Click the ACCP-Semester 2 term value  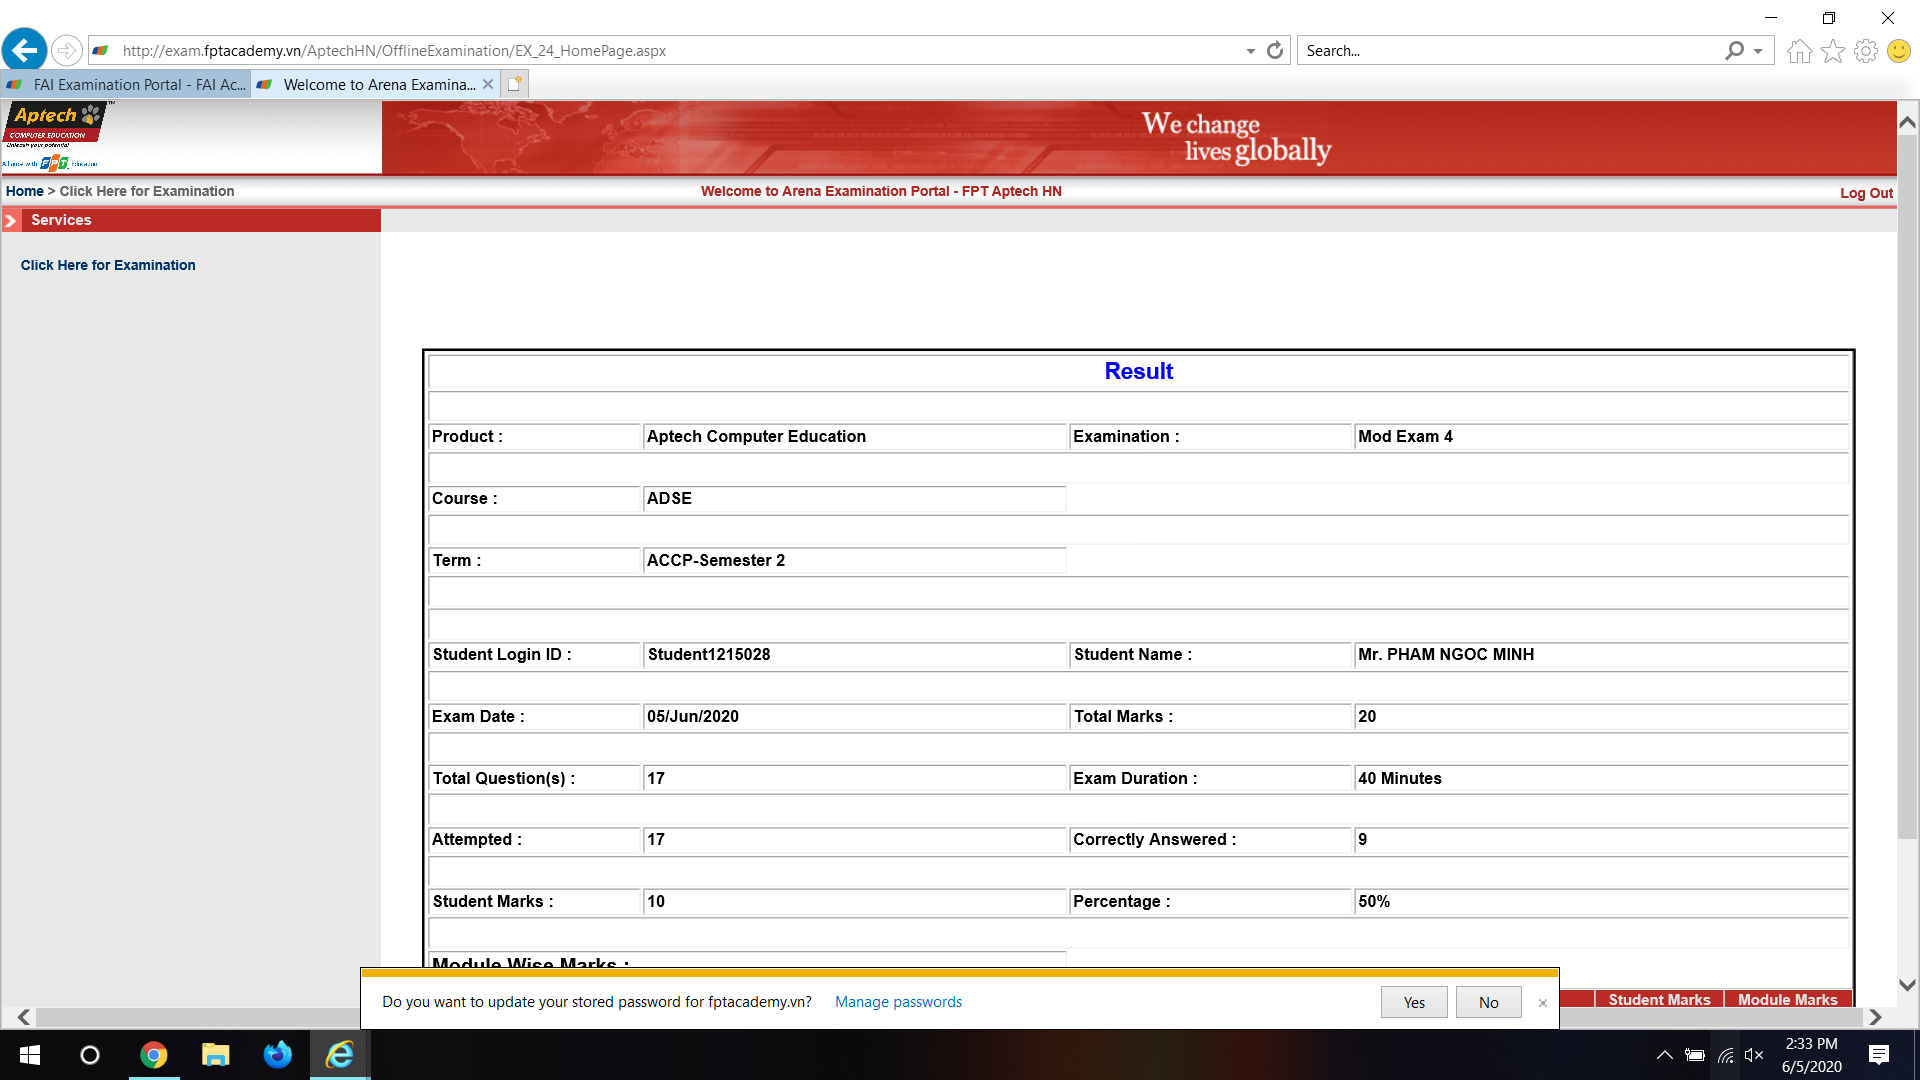[x=716, y=560]
